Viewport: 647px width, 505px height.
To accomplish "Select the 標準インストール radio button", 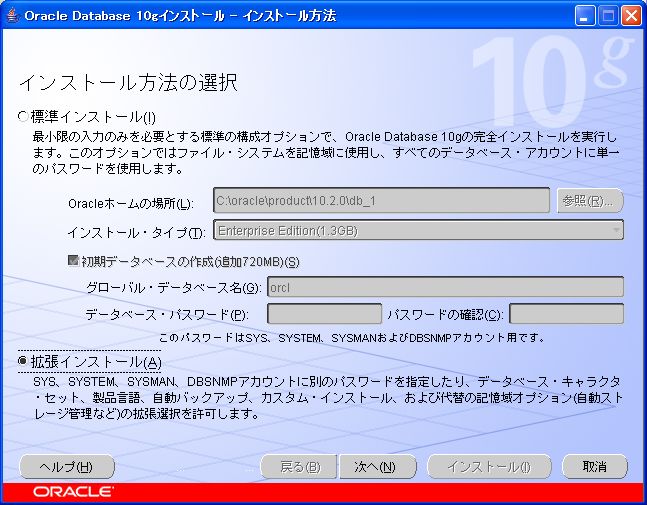I will (23, 117).
